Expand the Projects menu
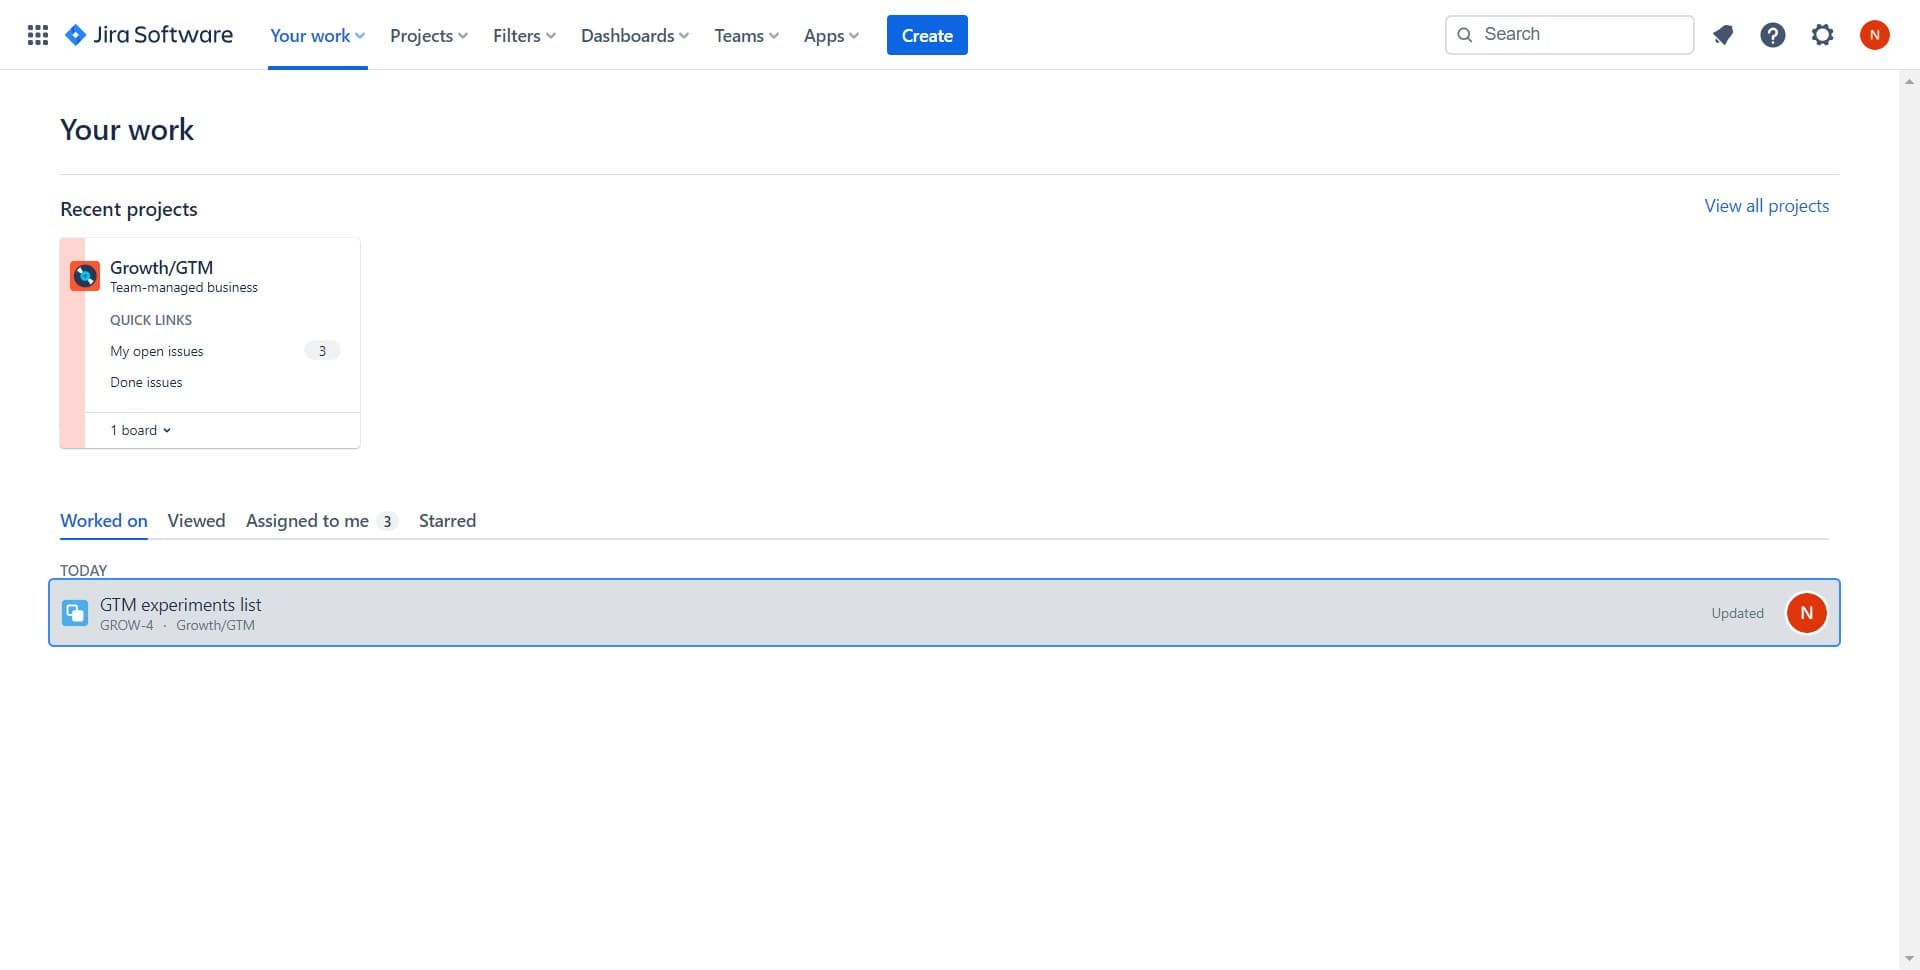This screenshot has height=970, width=1920. (428, 35)
